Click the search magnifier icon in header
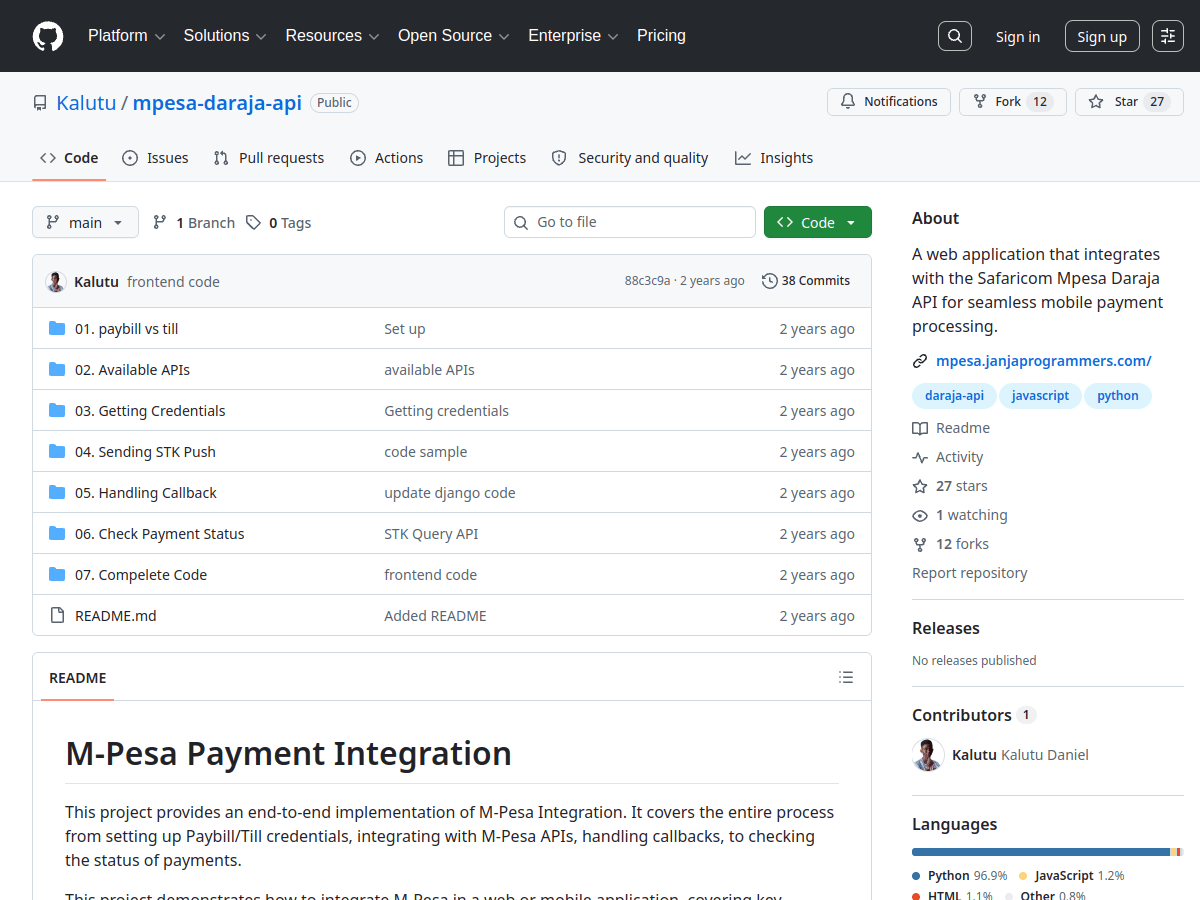The height and width of the screenshot is (900, 1200). [x=955, y=36]
